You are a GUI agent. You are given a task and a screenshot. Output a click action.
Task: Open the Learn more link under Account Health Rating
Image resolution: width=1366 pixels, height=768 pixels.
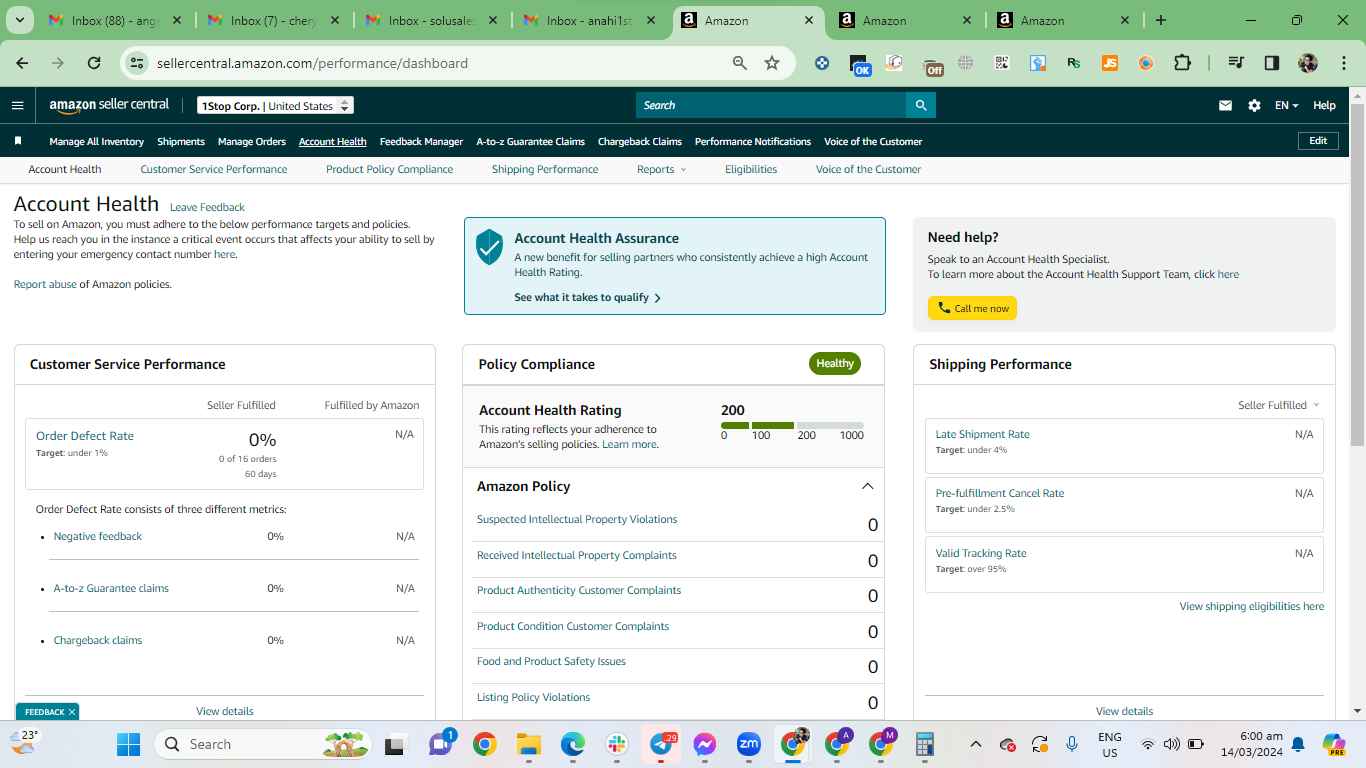click(629, 444)
